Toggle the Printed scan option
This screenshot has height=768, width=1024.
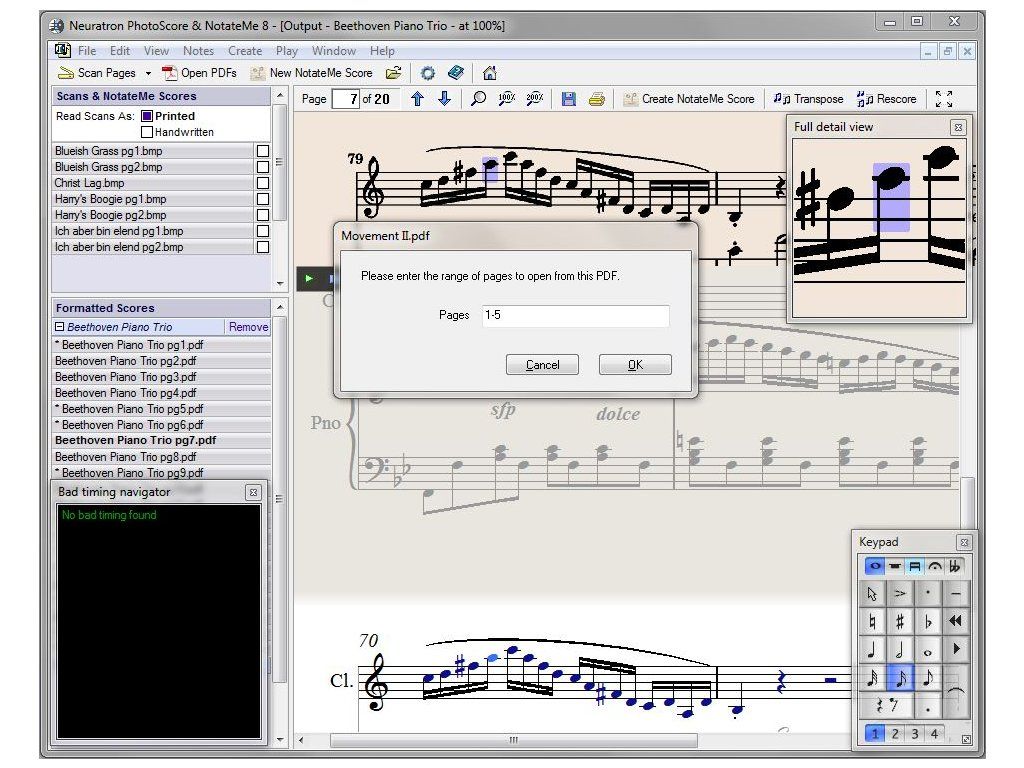(147, 116)
